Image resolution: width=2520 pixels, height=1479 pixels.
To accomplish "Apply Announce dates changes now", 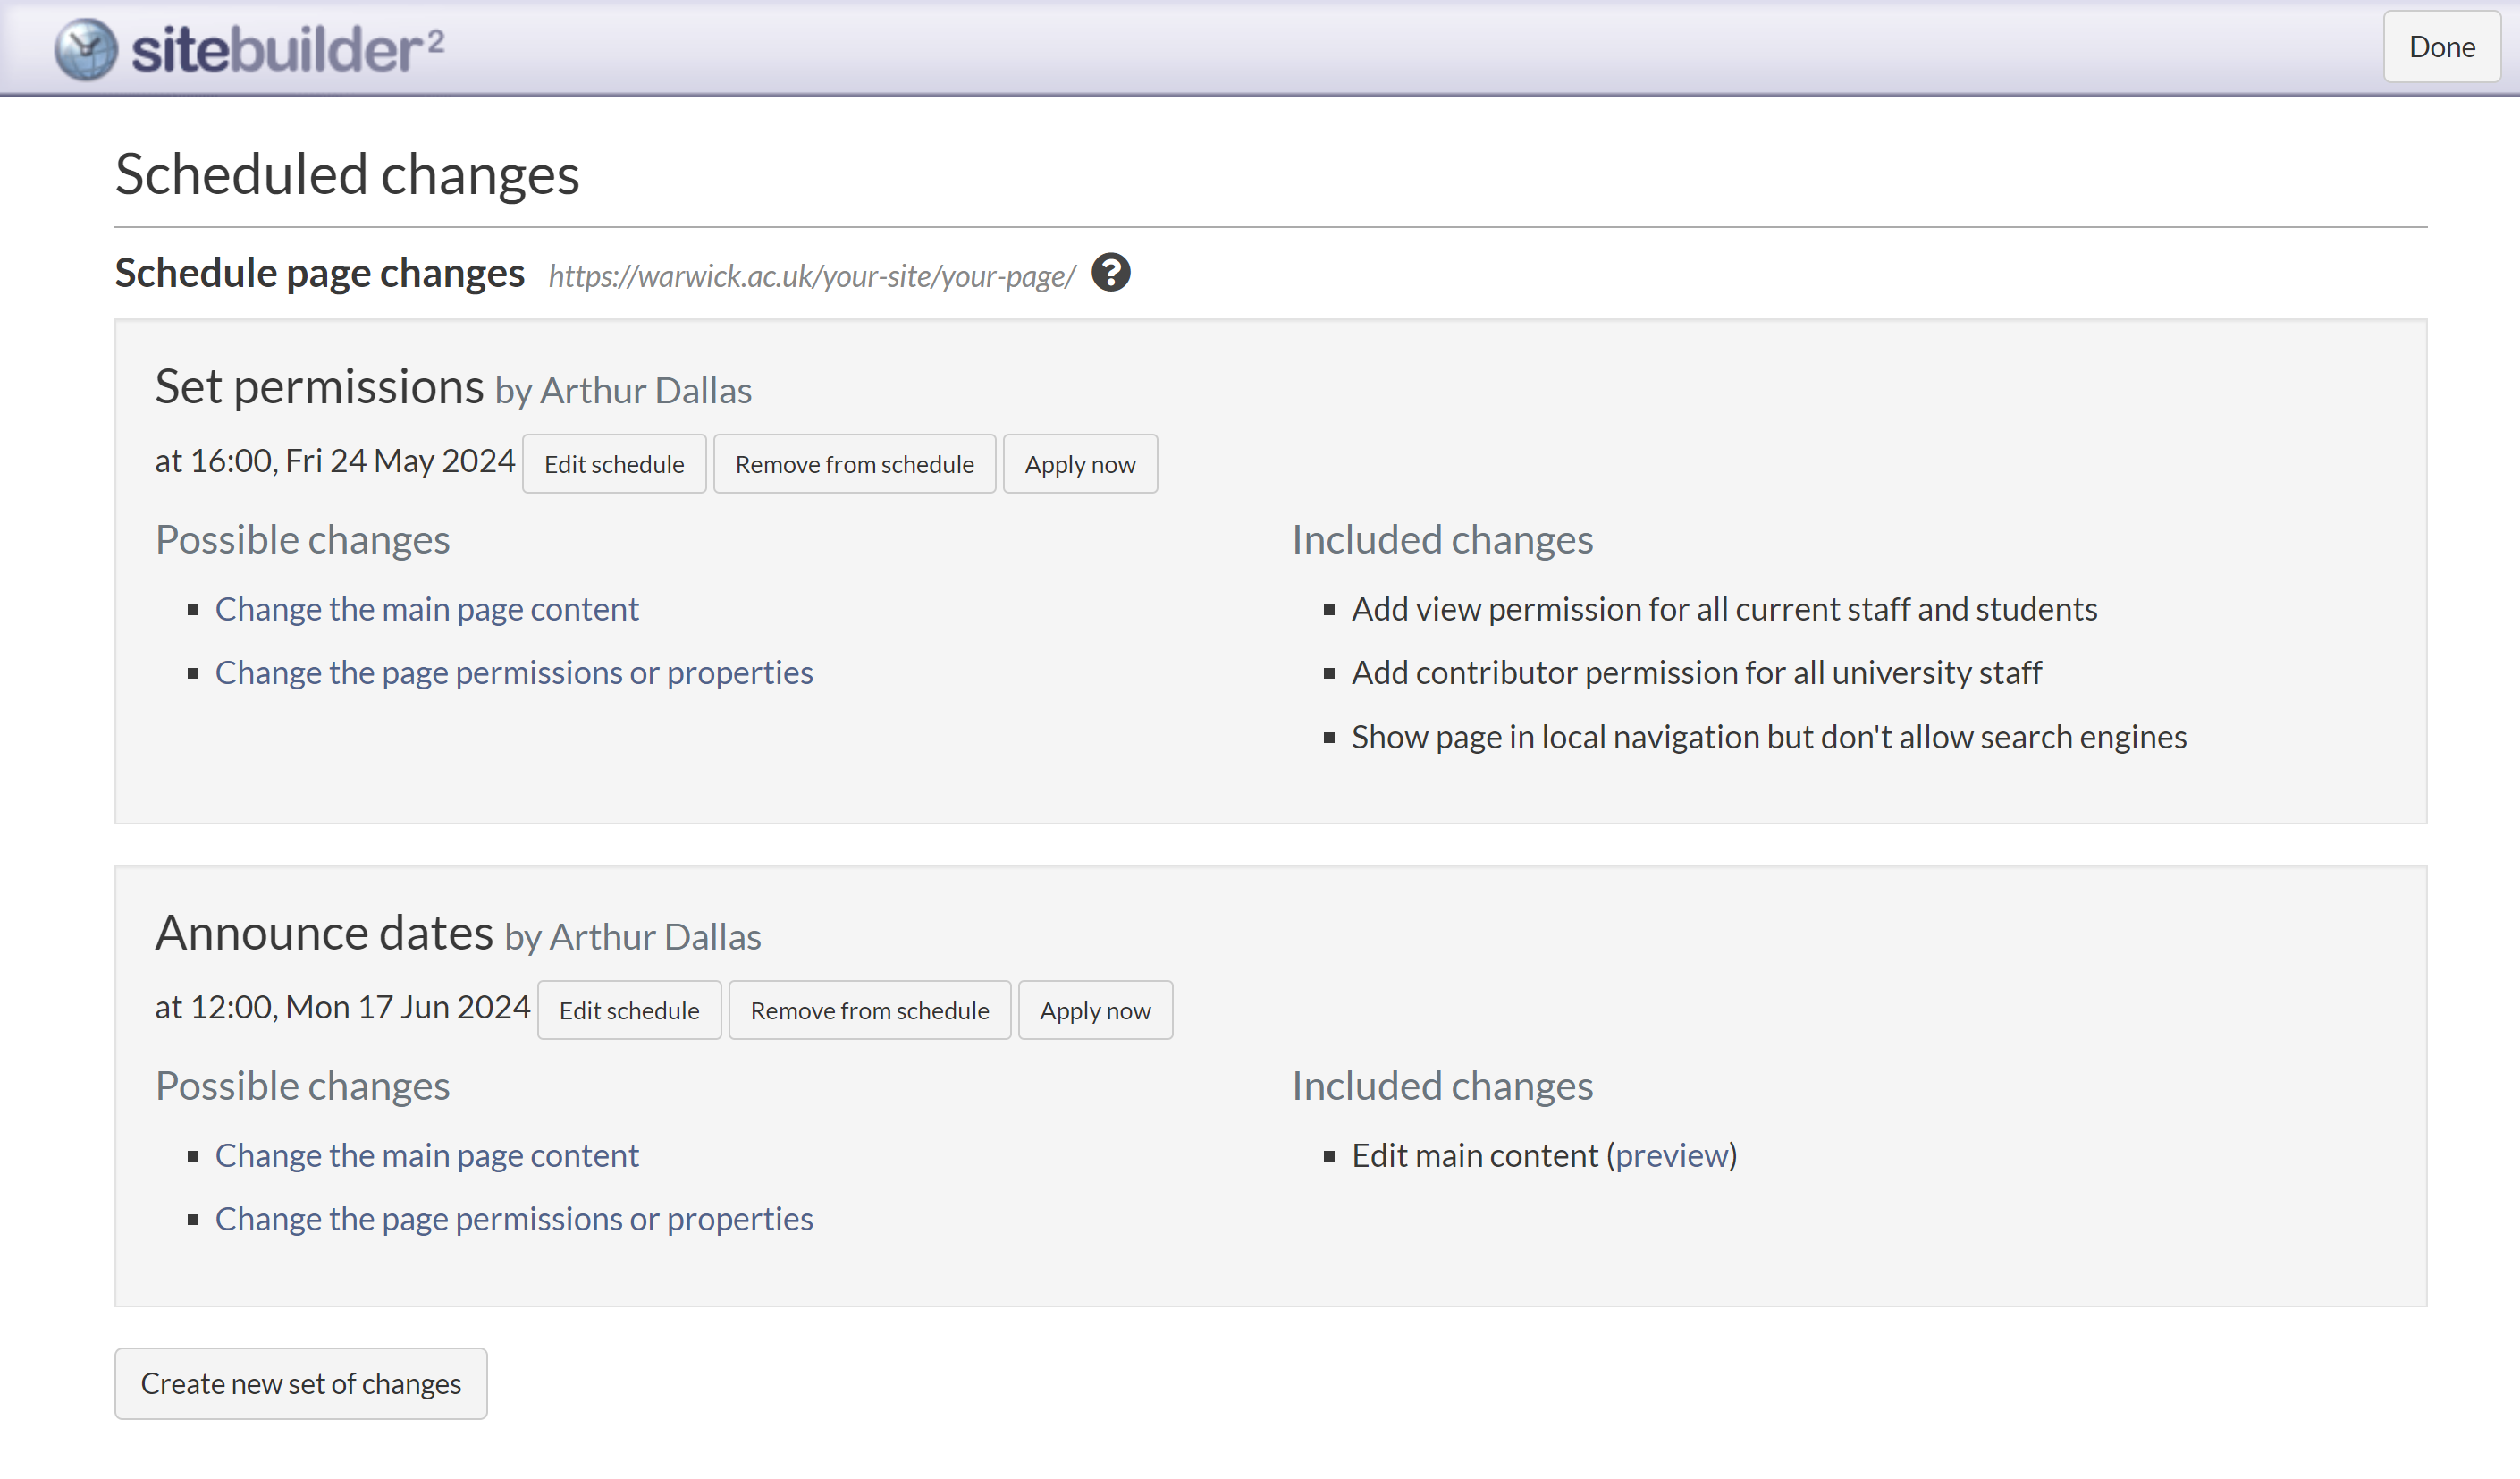I will click(1095, 1010).
